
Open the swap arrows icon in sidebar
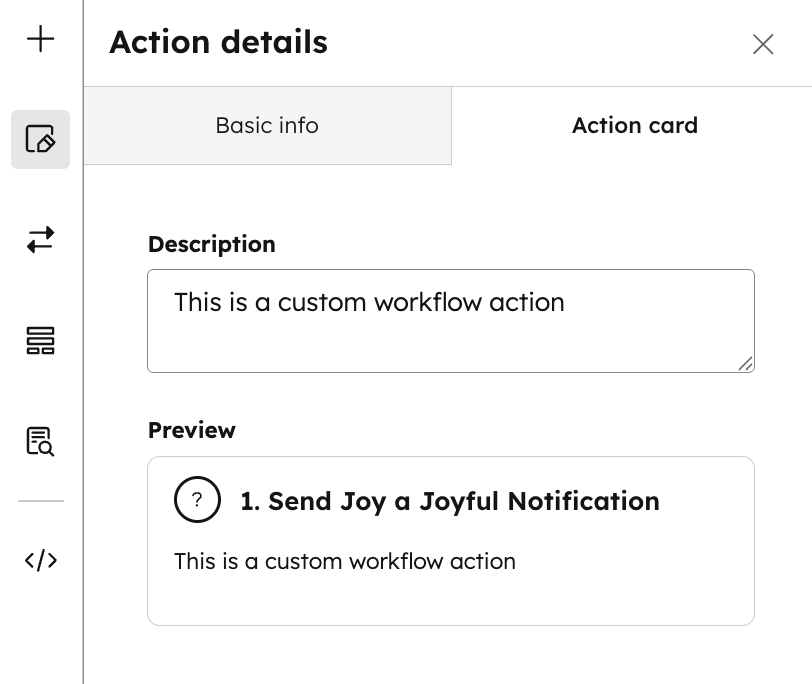pyautogui.click(x=40, y=240)
